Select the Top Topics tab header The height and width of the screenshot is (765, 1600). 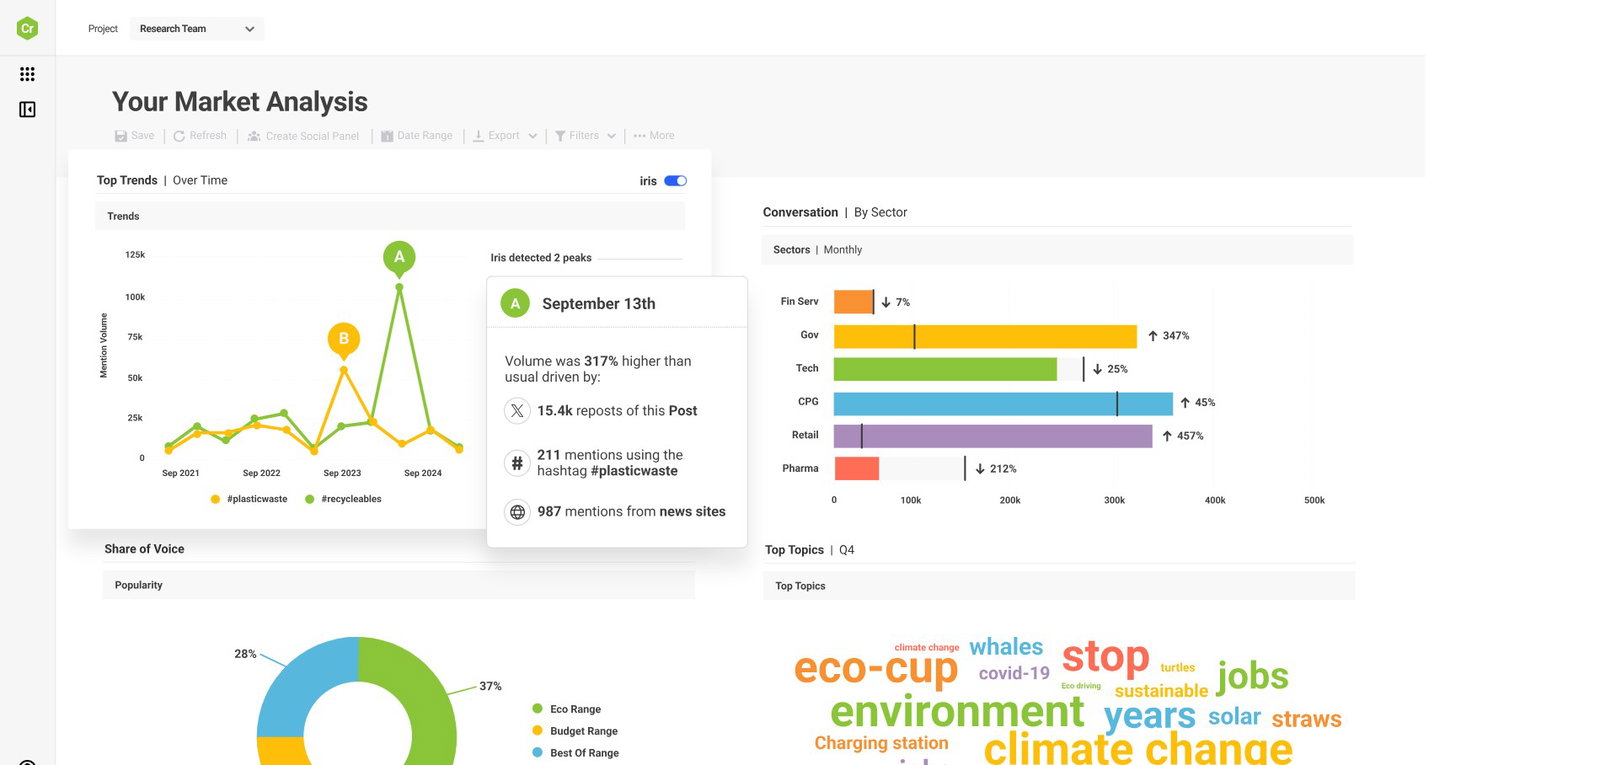1059,586
